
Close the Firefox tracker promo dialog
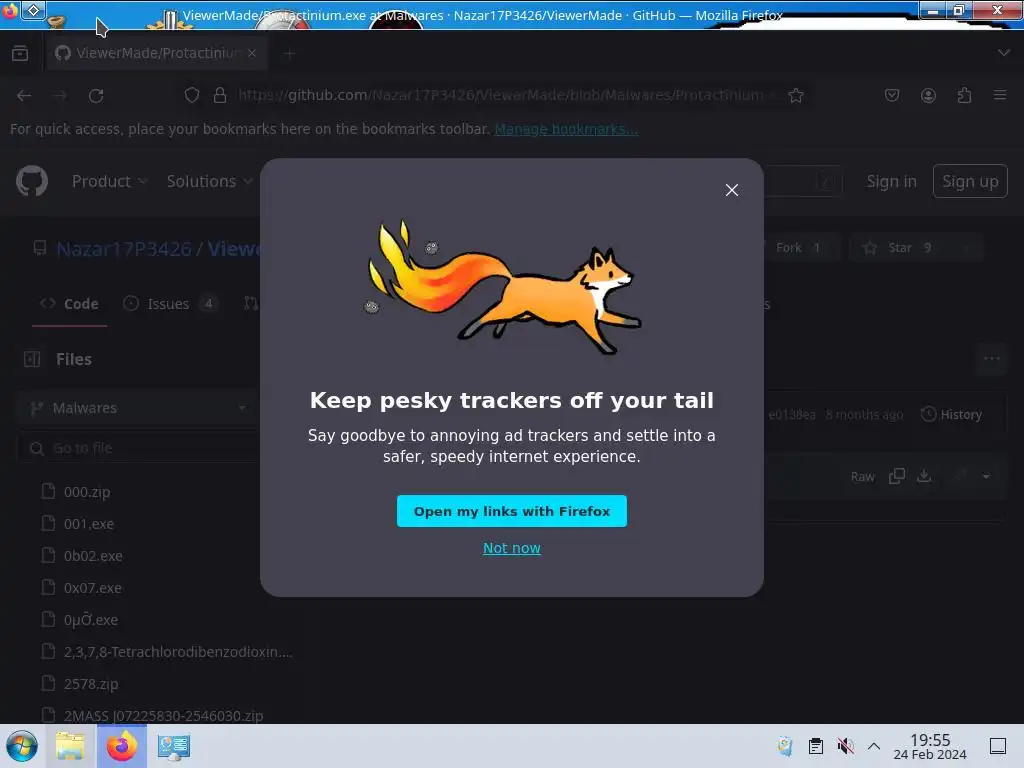coord(731,190)
